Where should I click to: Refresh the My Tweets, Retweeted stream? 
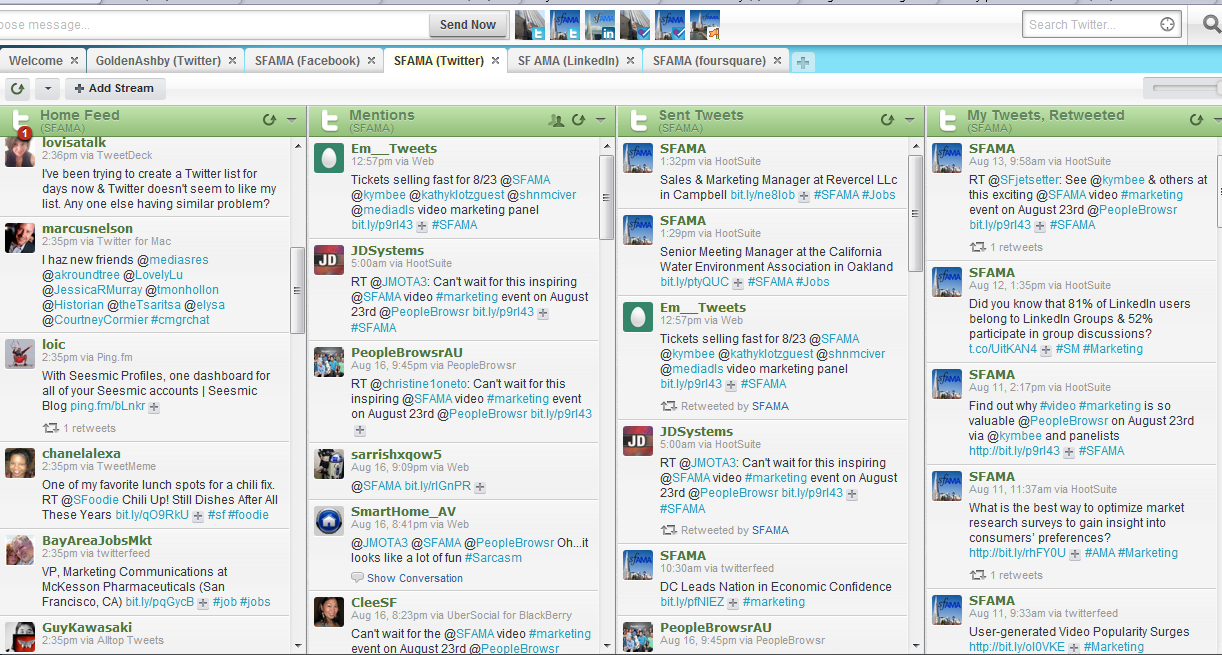tap(1196, 120)
